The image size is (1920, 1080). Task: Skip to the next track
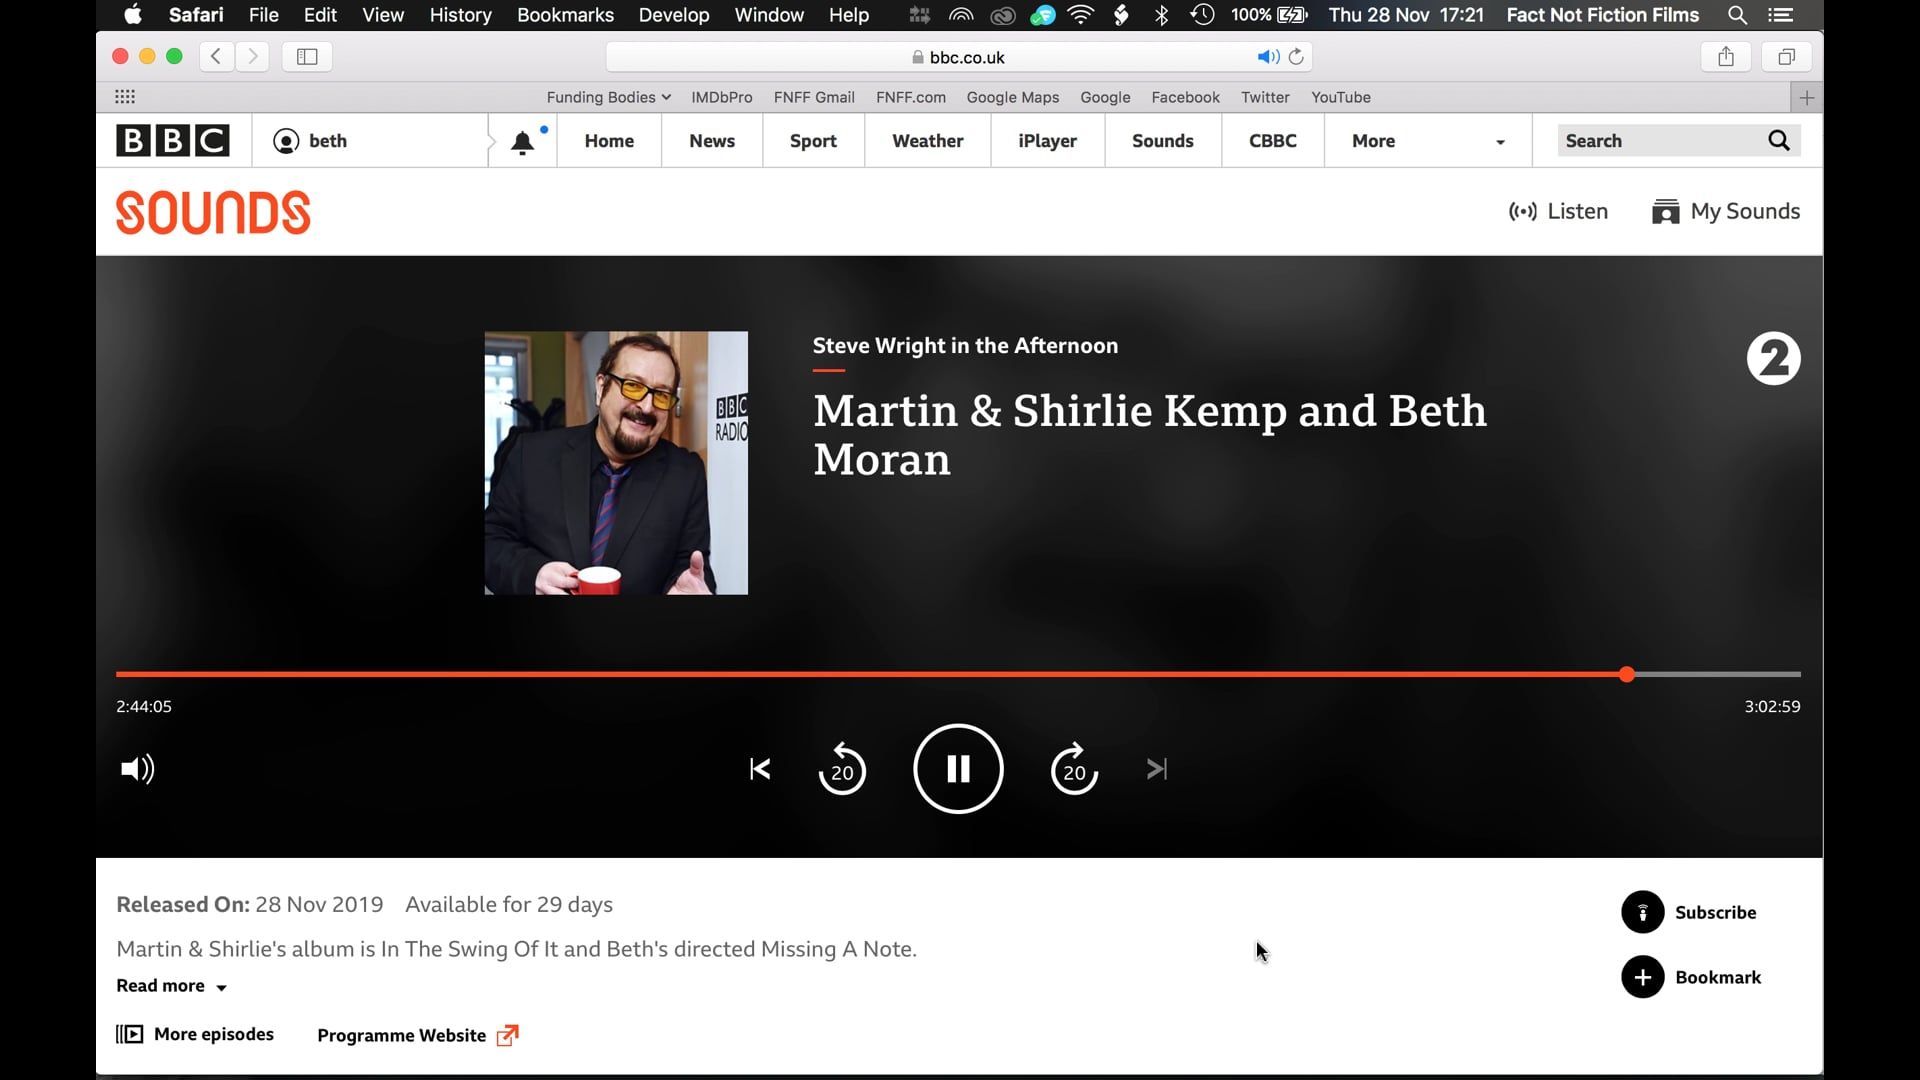(x=1157, y=769)
